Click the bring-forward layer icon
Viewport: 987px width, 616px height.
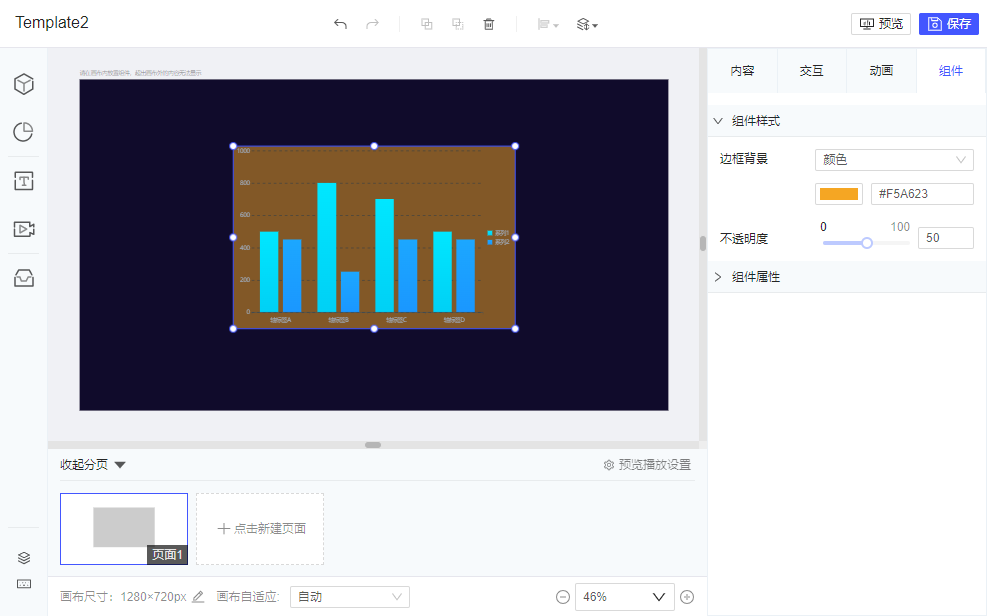[x=427, y=24]
